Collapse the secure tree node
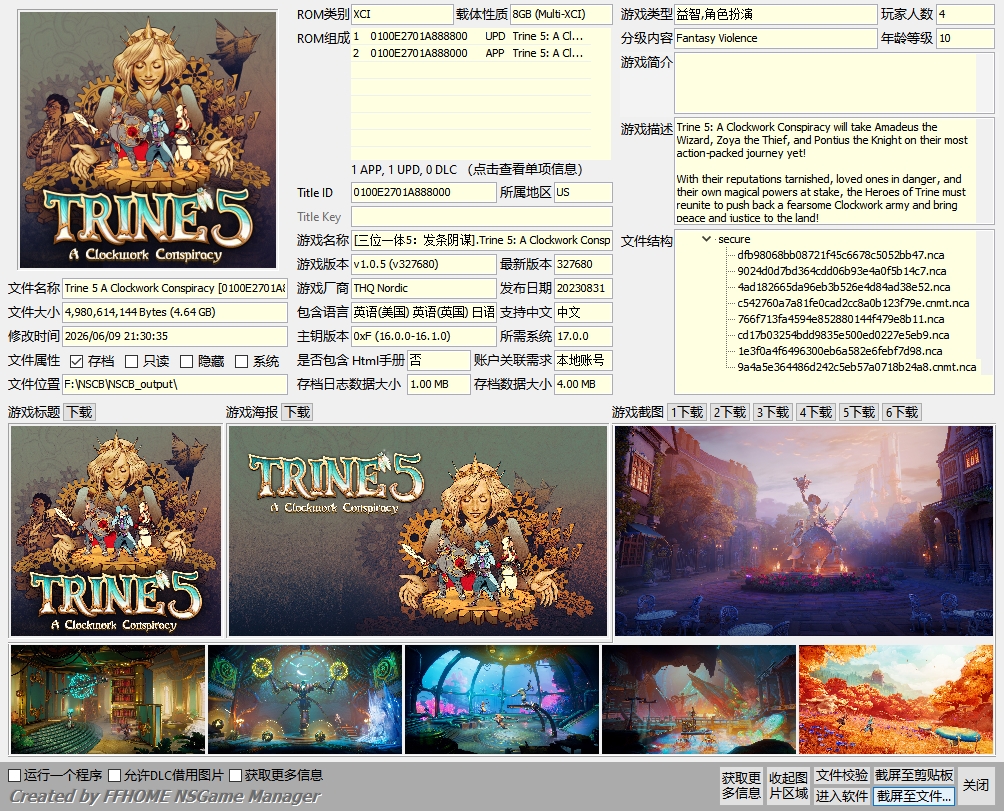Screen dimensions: 1004x811 click(706, 239)
